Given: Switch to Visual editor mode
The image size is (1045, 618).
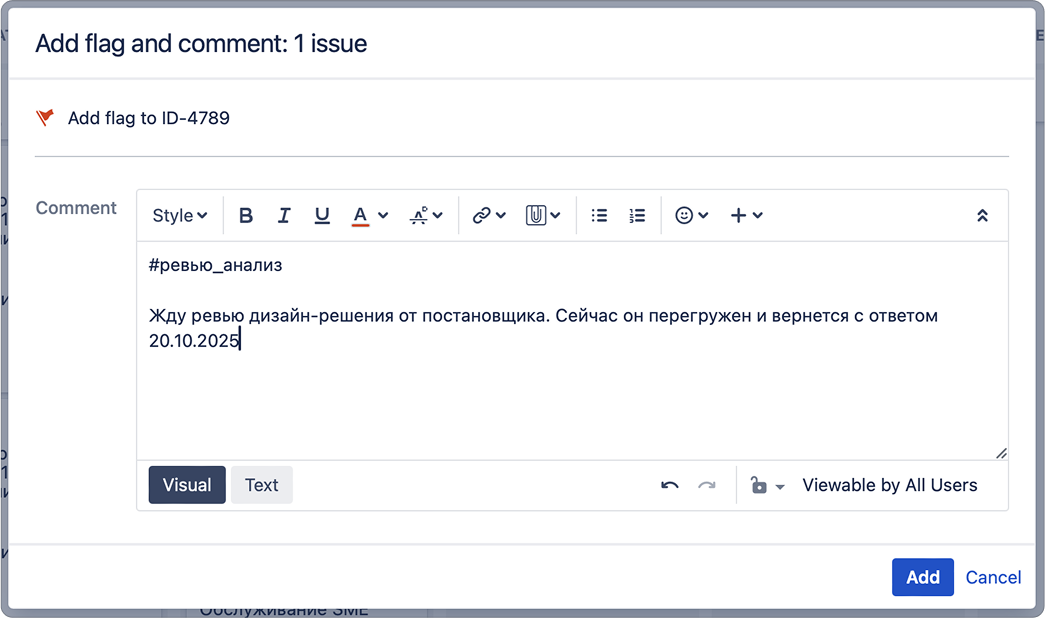Looking at the screenshot, I should (187, 485).
